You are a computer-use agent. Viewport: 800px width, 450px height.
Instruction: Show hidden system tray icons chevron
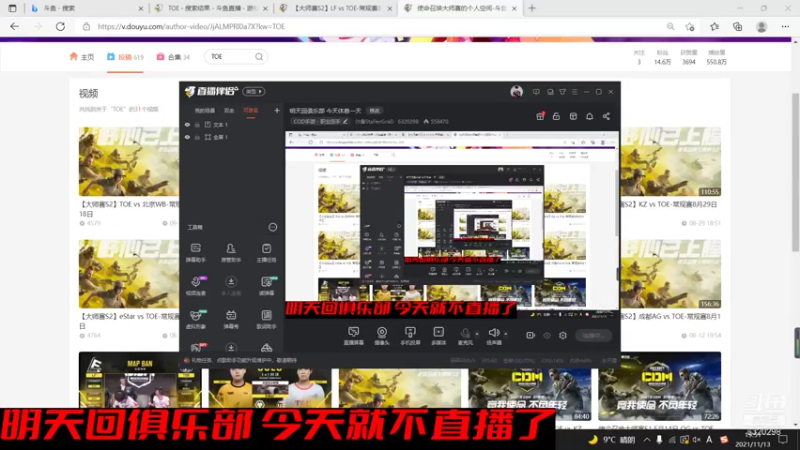[x=646, y=439]
